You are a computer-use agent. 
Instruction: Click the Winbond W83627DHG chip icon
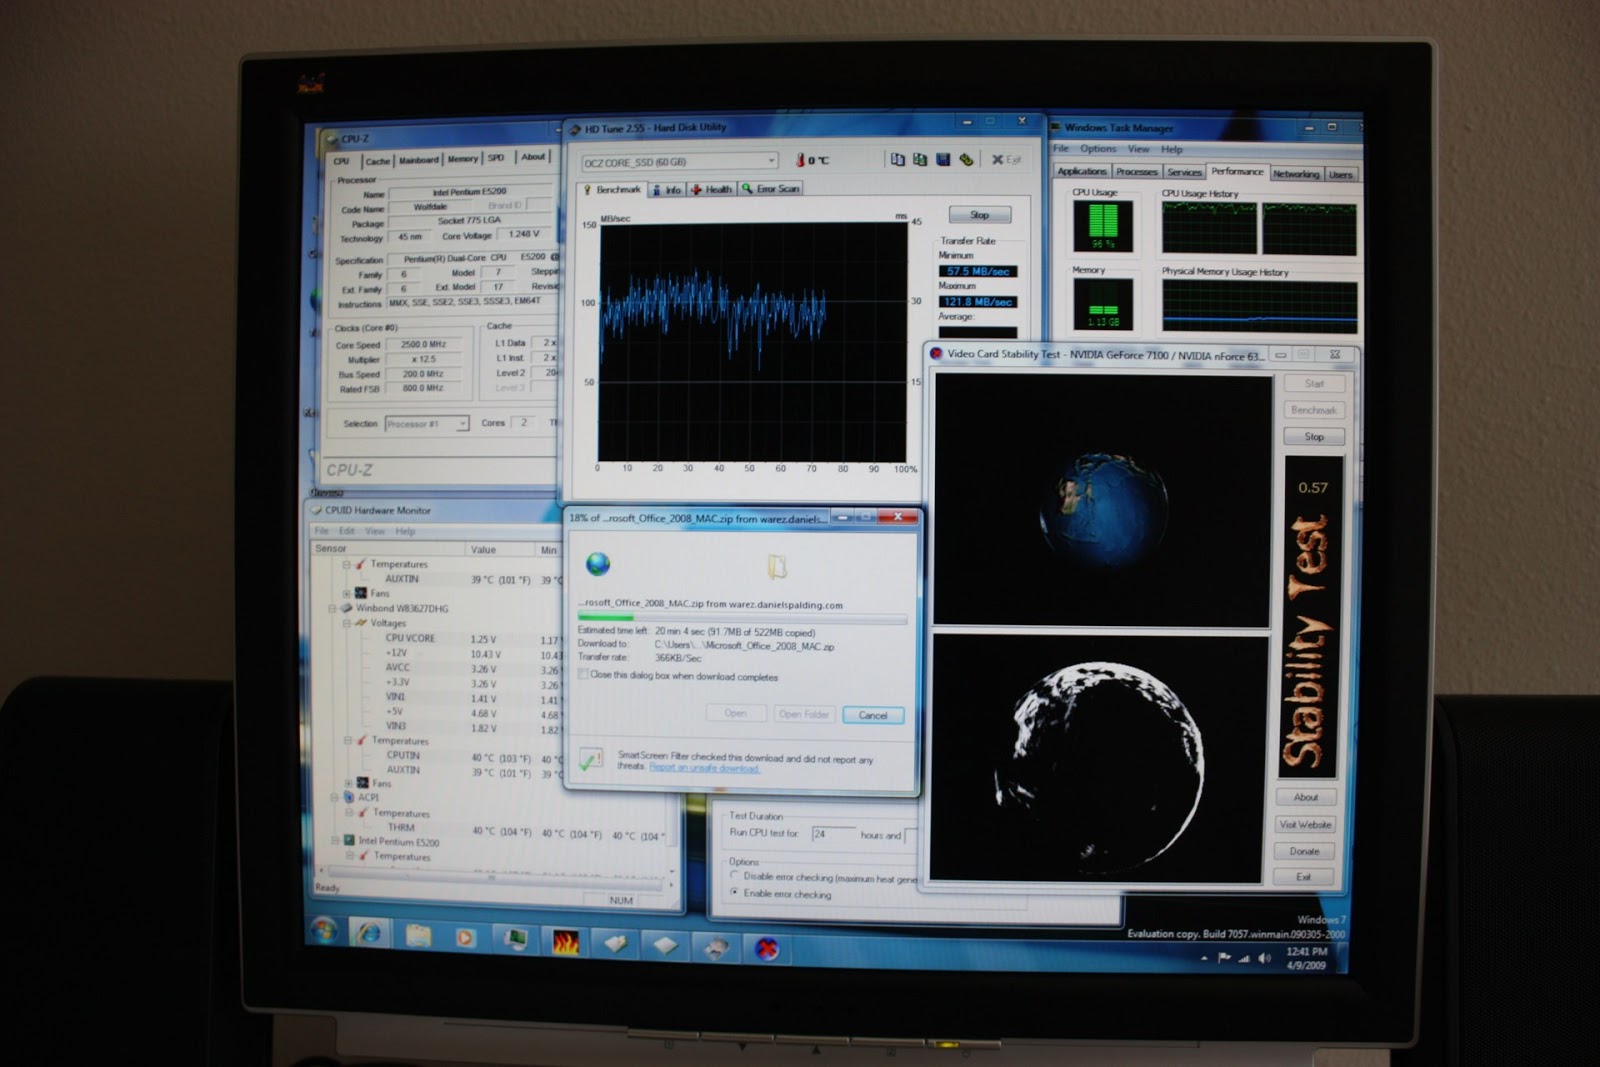click(x=347, y=607)
